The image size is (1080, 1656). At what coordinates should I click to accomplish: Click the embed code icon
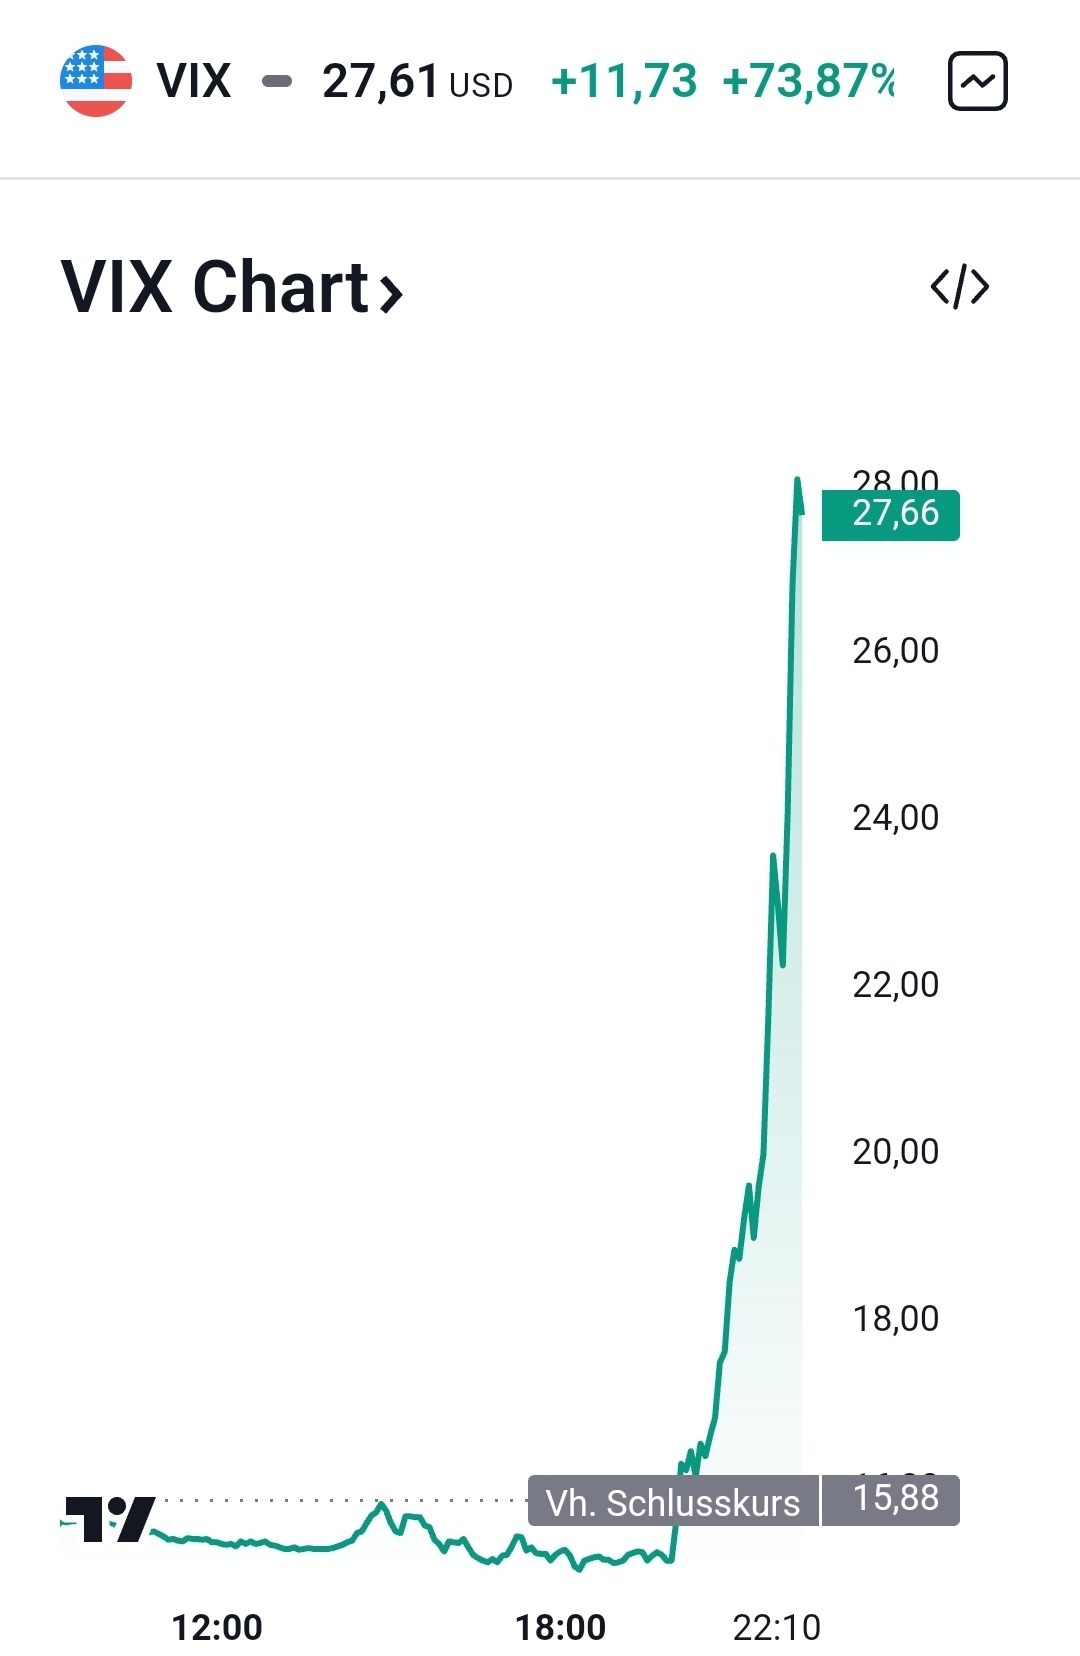[959, 287]
